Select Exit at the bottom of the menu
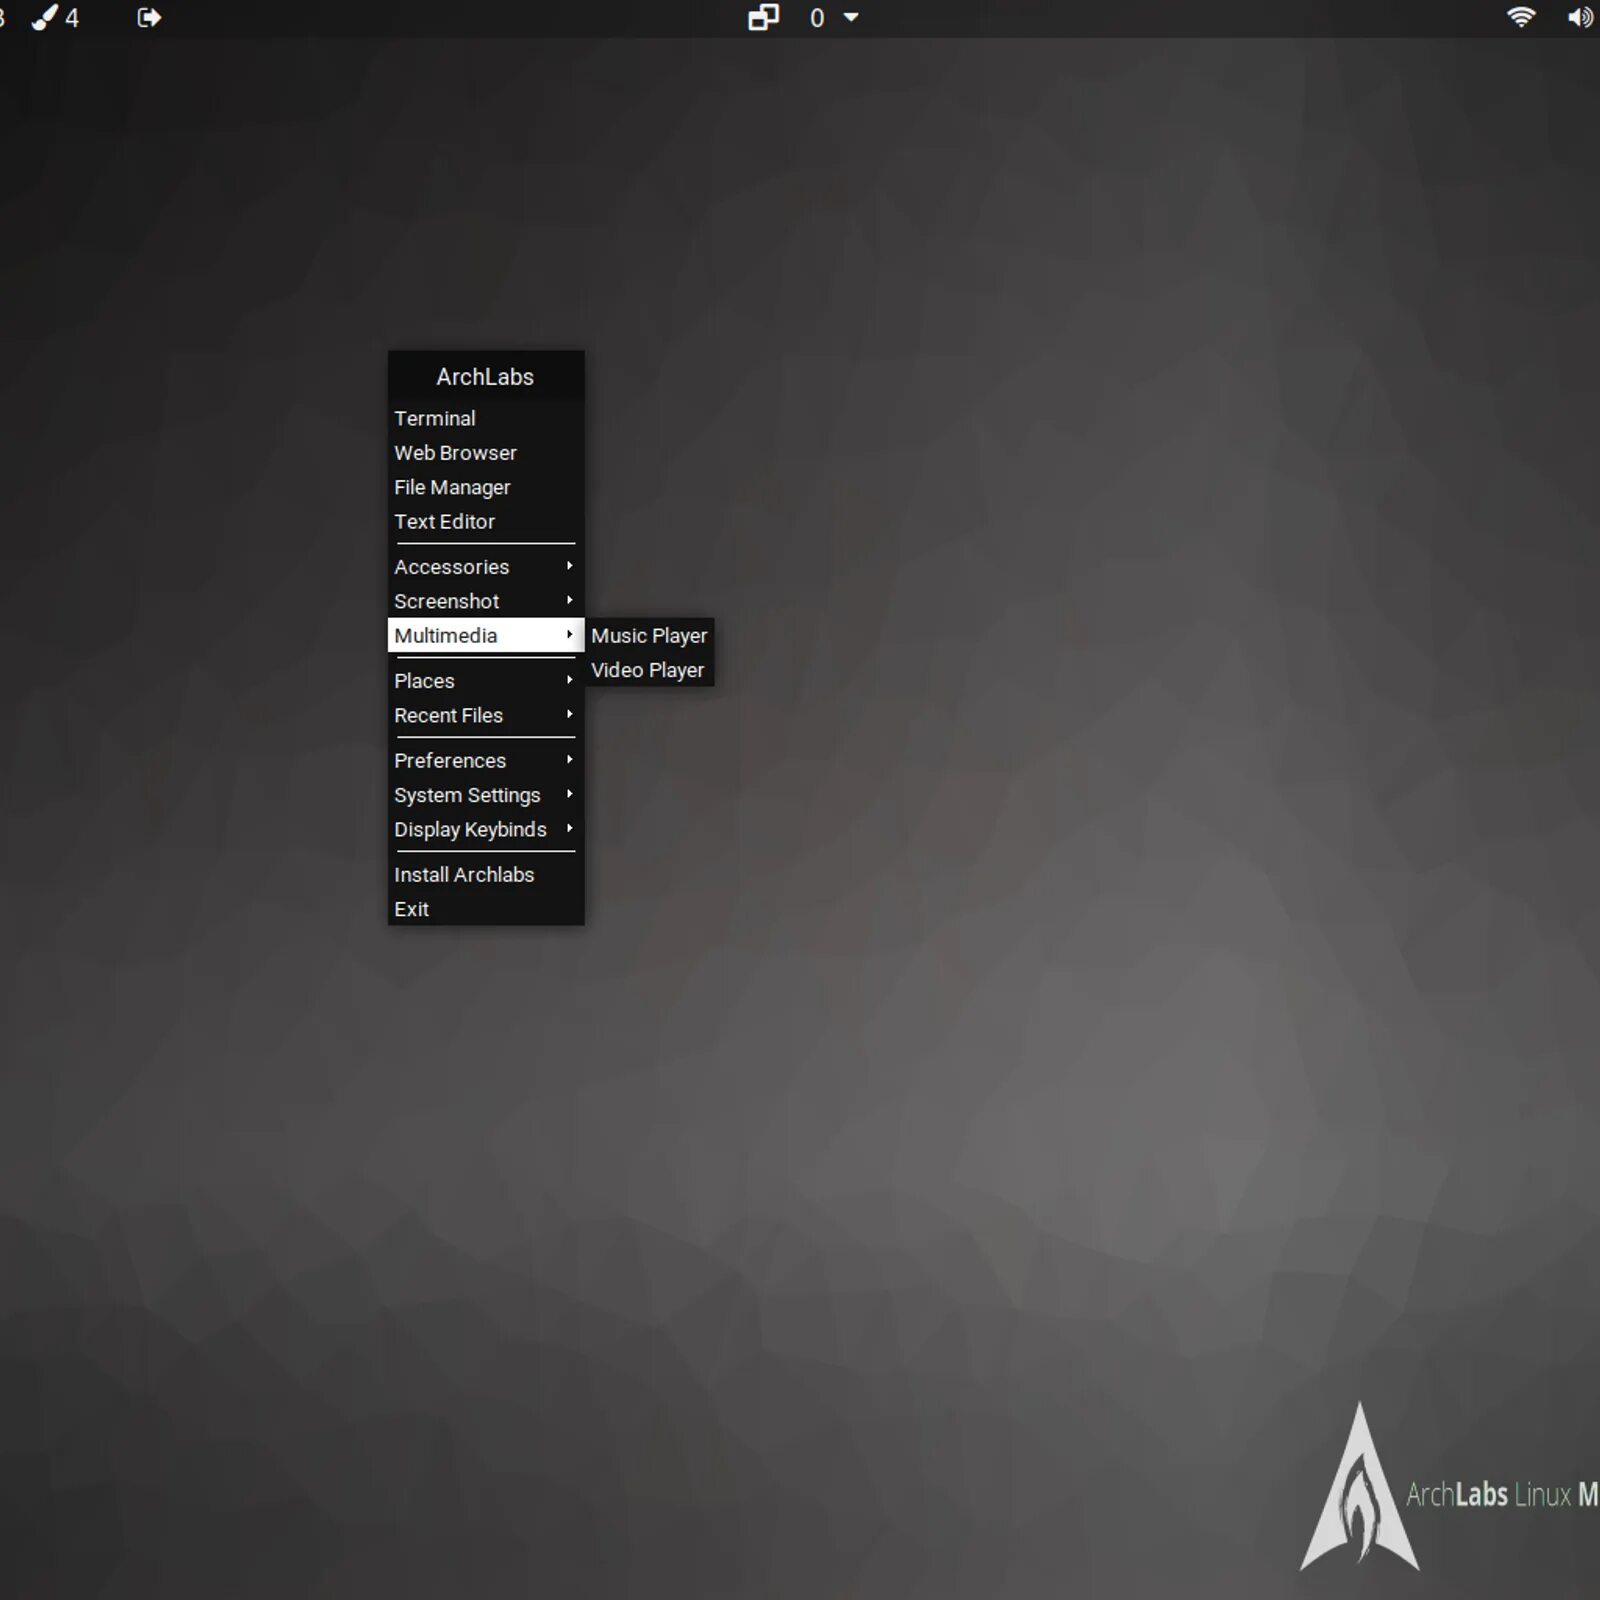 click(x=486, y=909)
